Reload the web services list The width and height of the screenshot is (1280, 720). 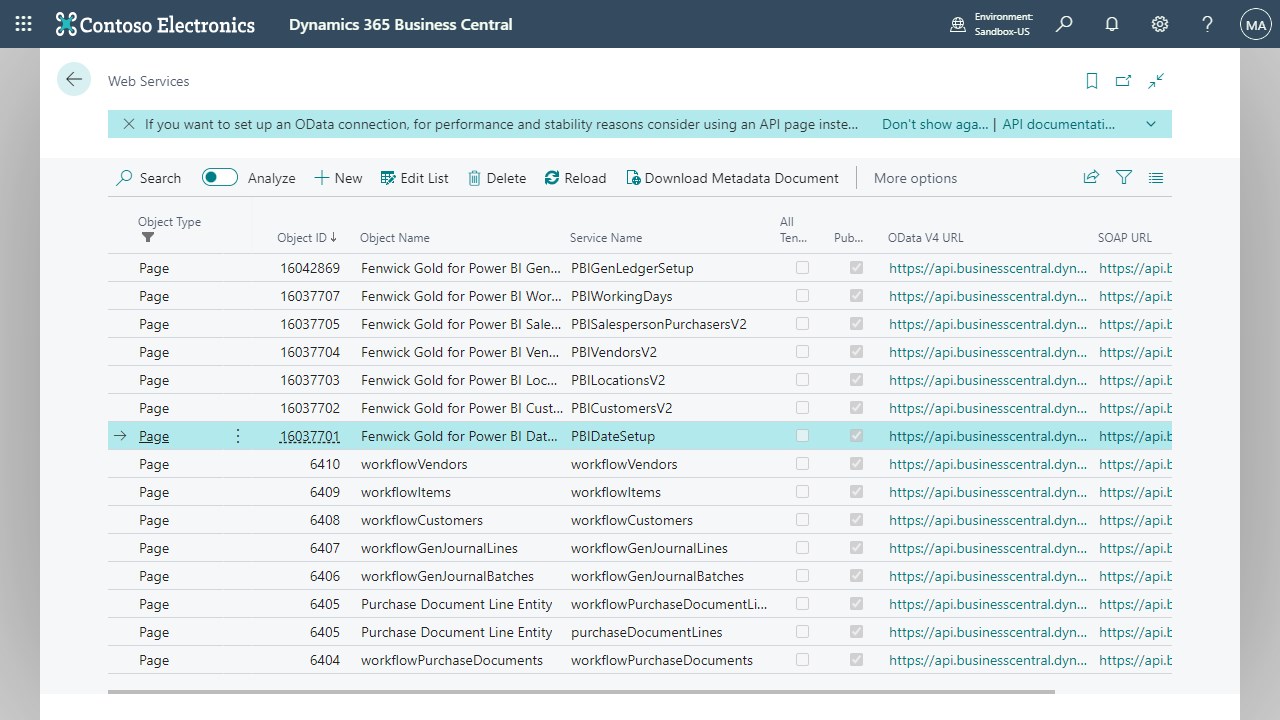pos(575,178)
